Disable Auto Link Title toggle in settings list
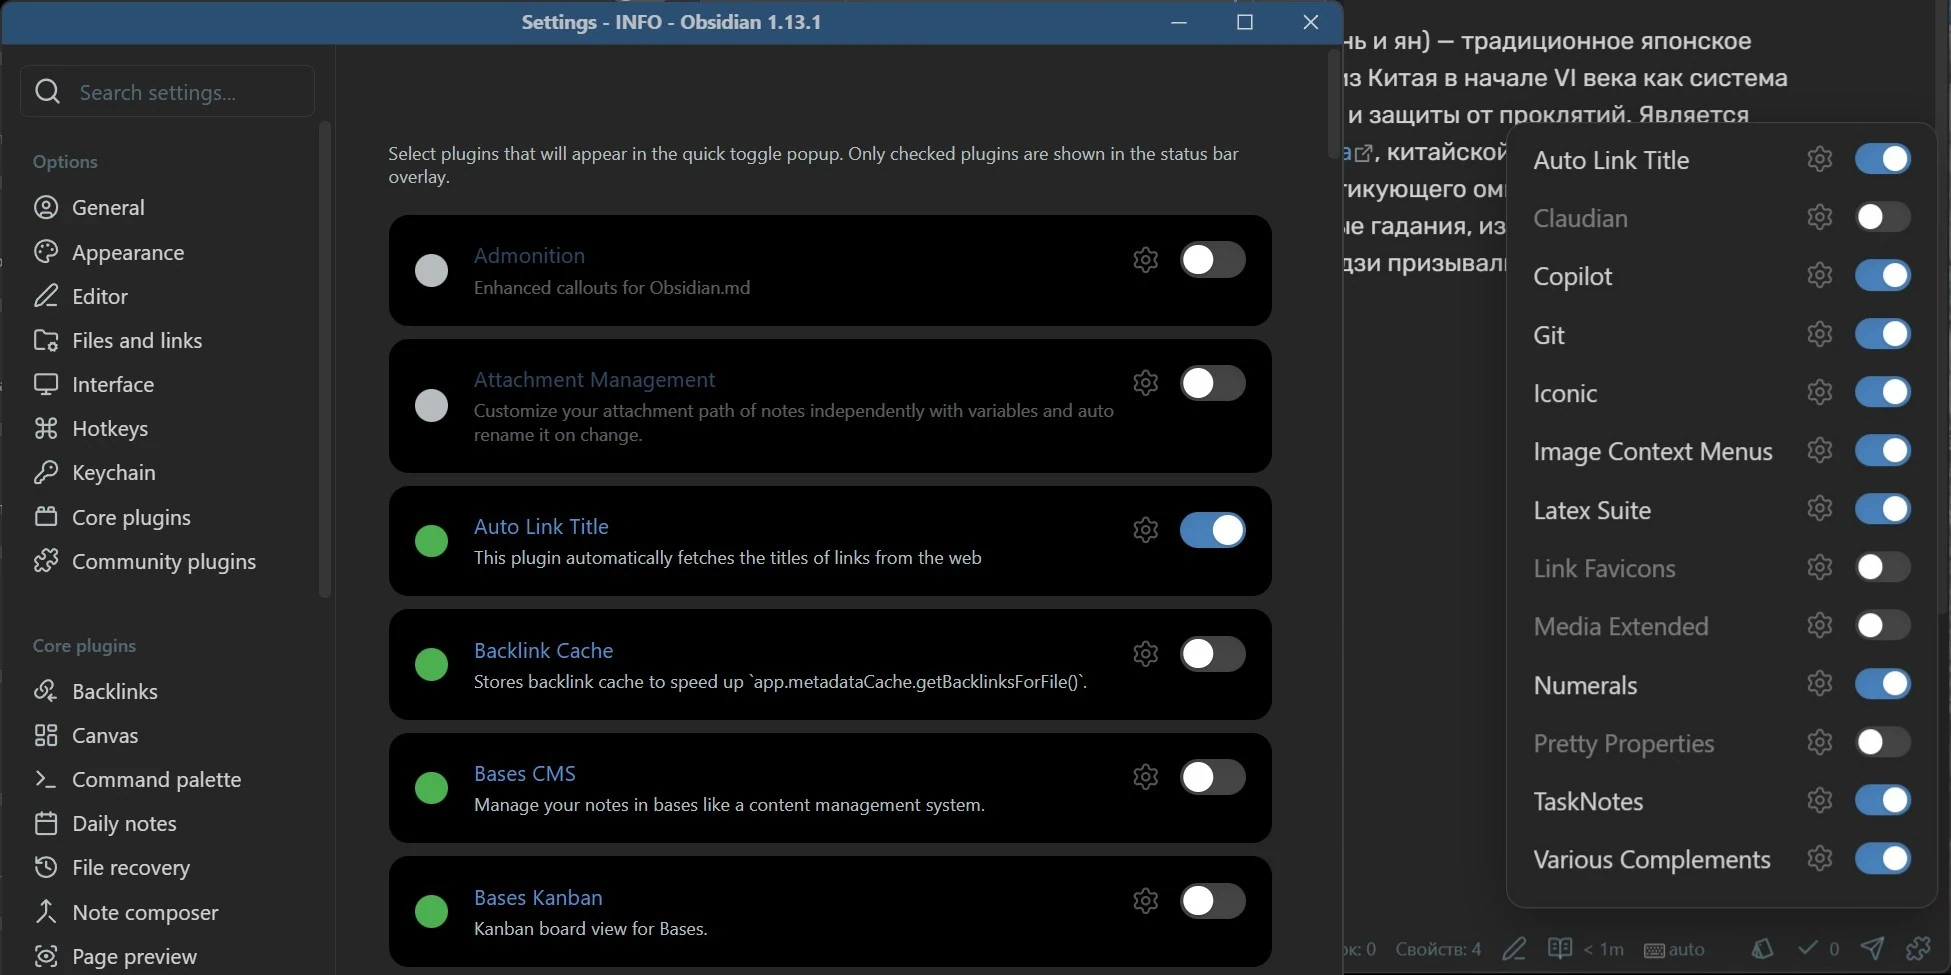The image size is (1951, 975). tap(1212, 530)
